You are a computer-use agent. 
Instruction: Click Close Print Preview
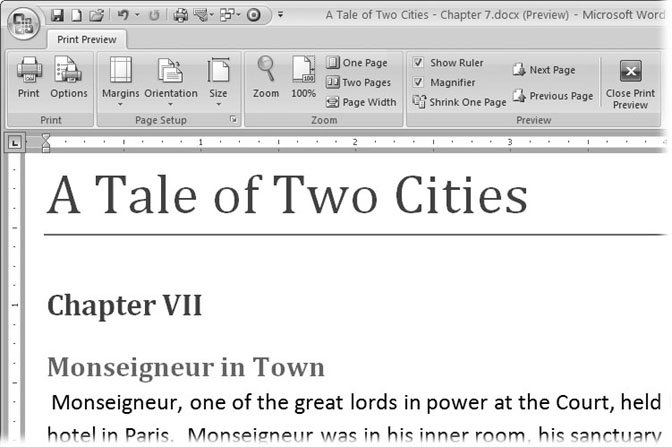630,82
